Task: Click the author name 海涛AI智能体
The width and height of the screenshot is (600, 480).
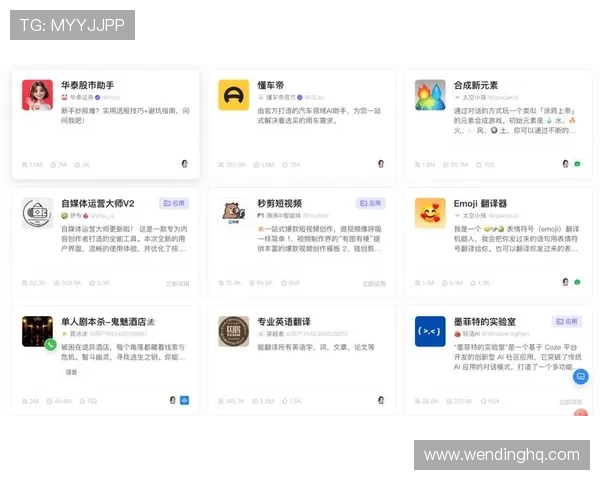Action: (284, 216)
